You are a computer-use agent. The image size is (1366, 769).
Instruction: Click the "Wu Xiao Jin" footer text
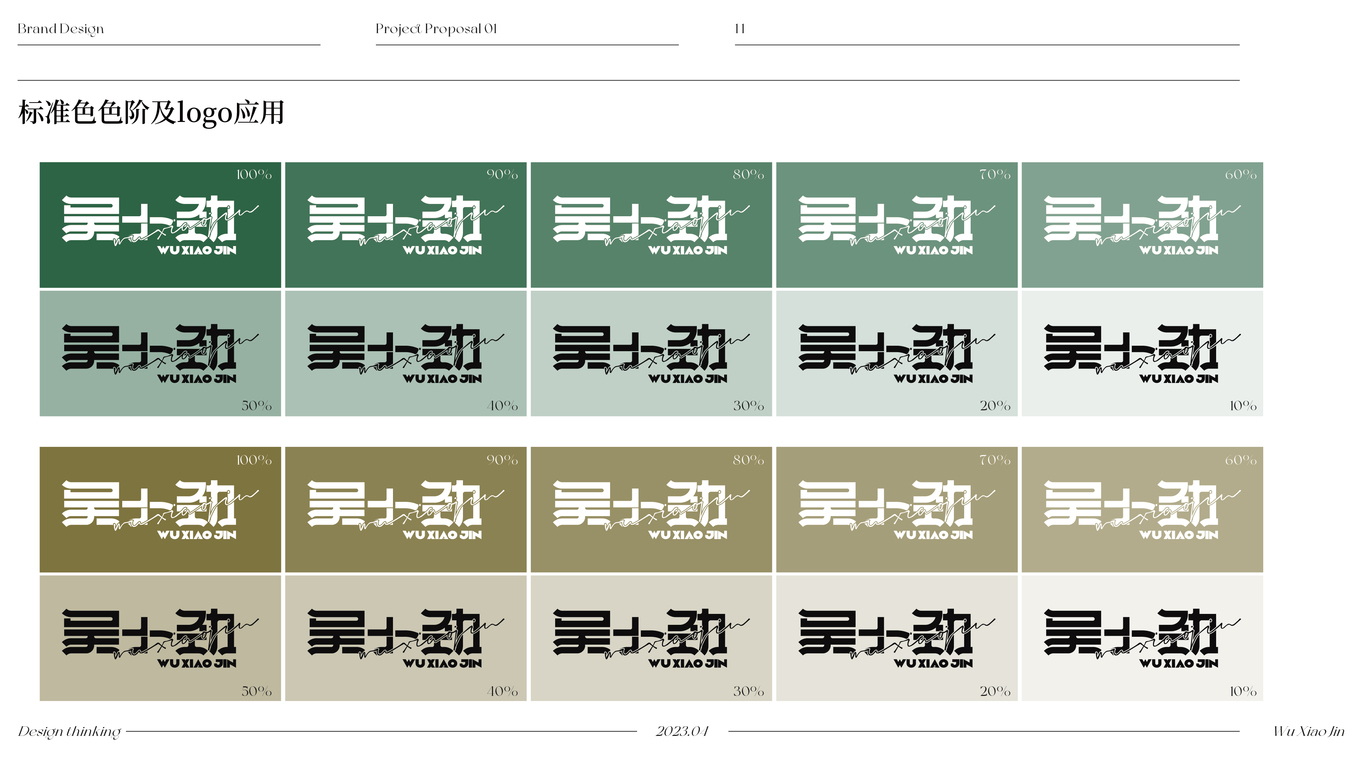[1309, 732]
